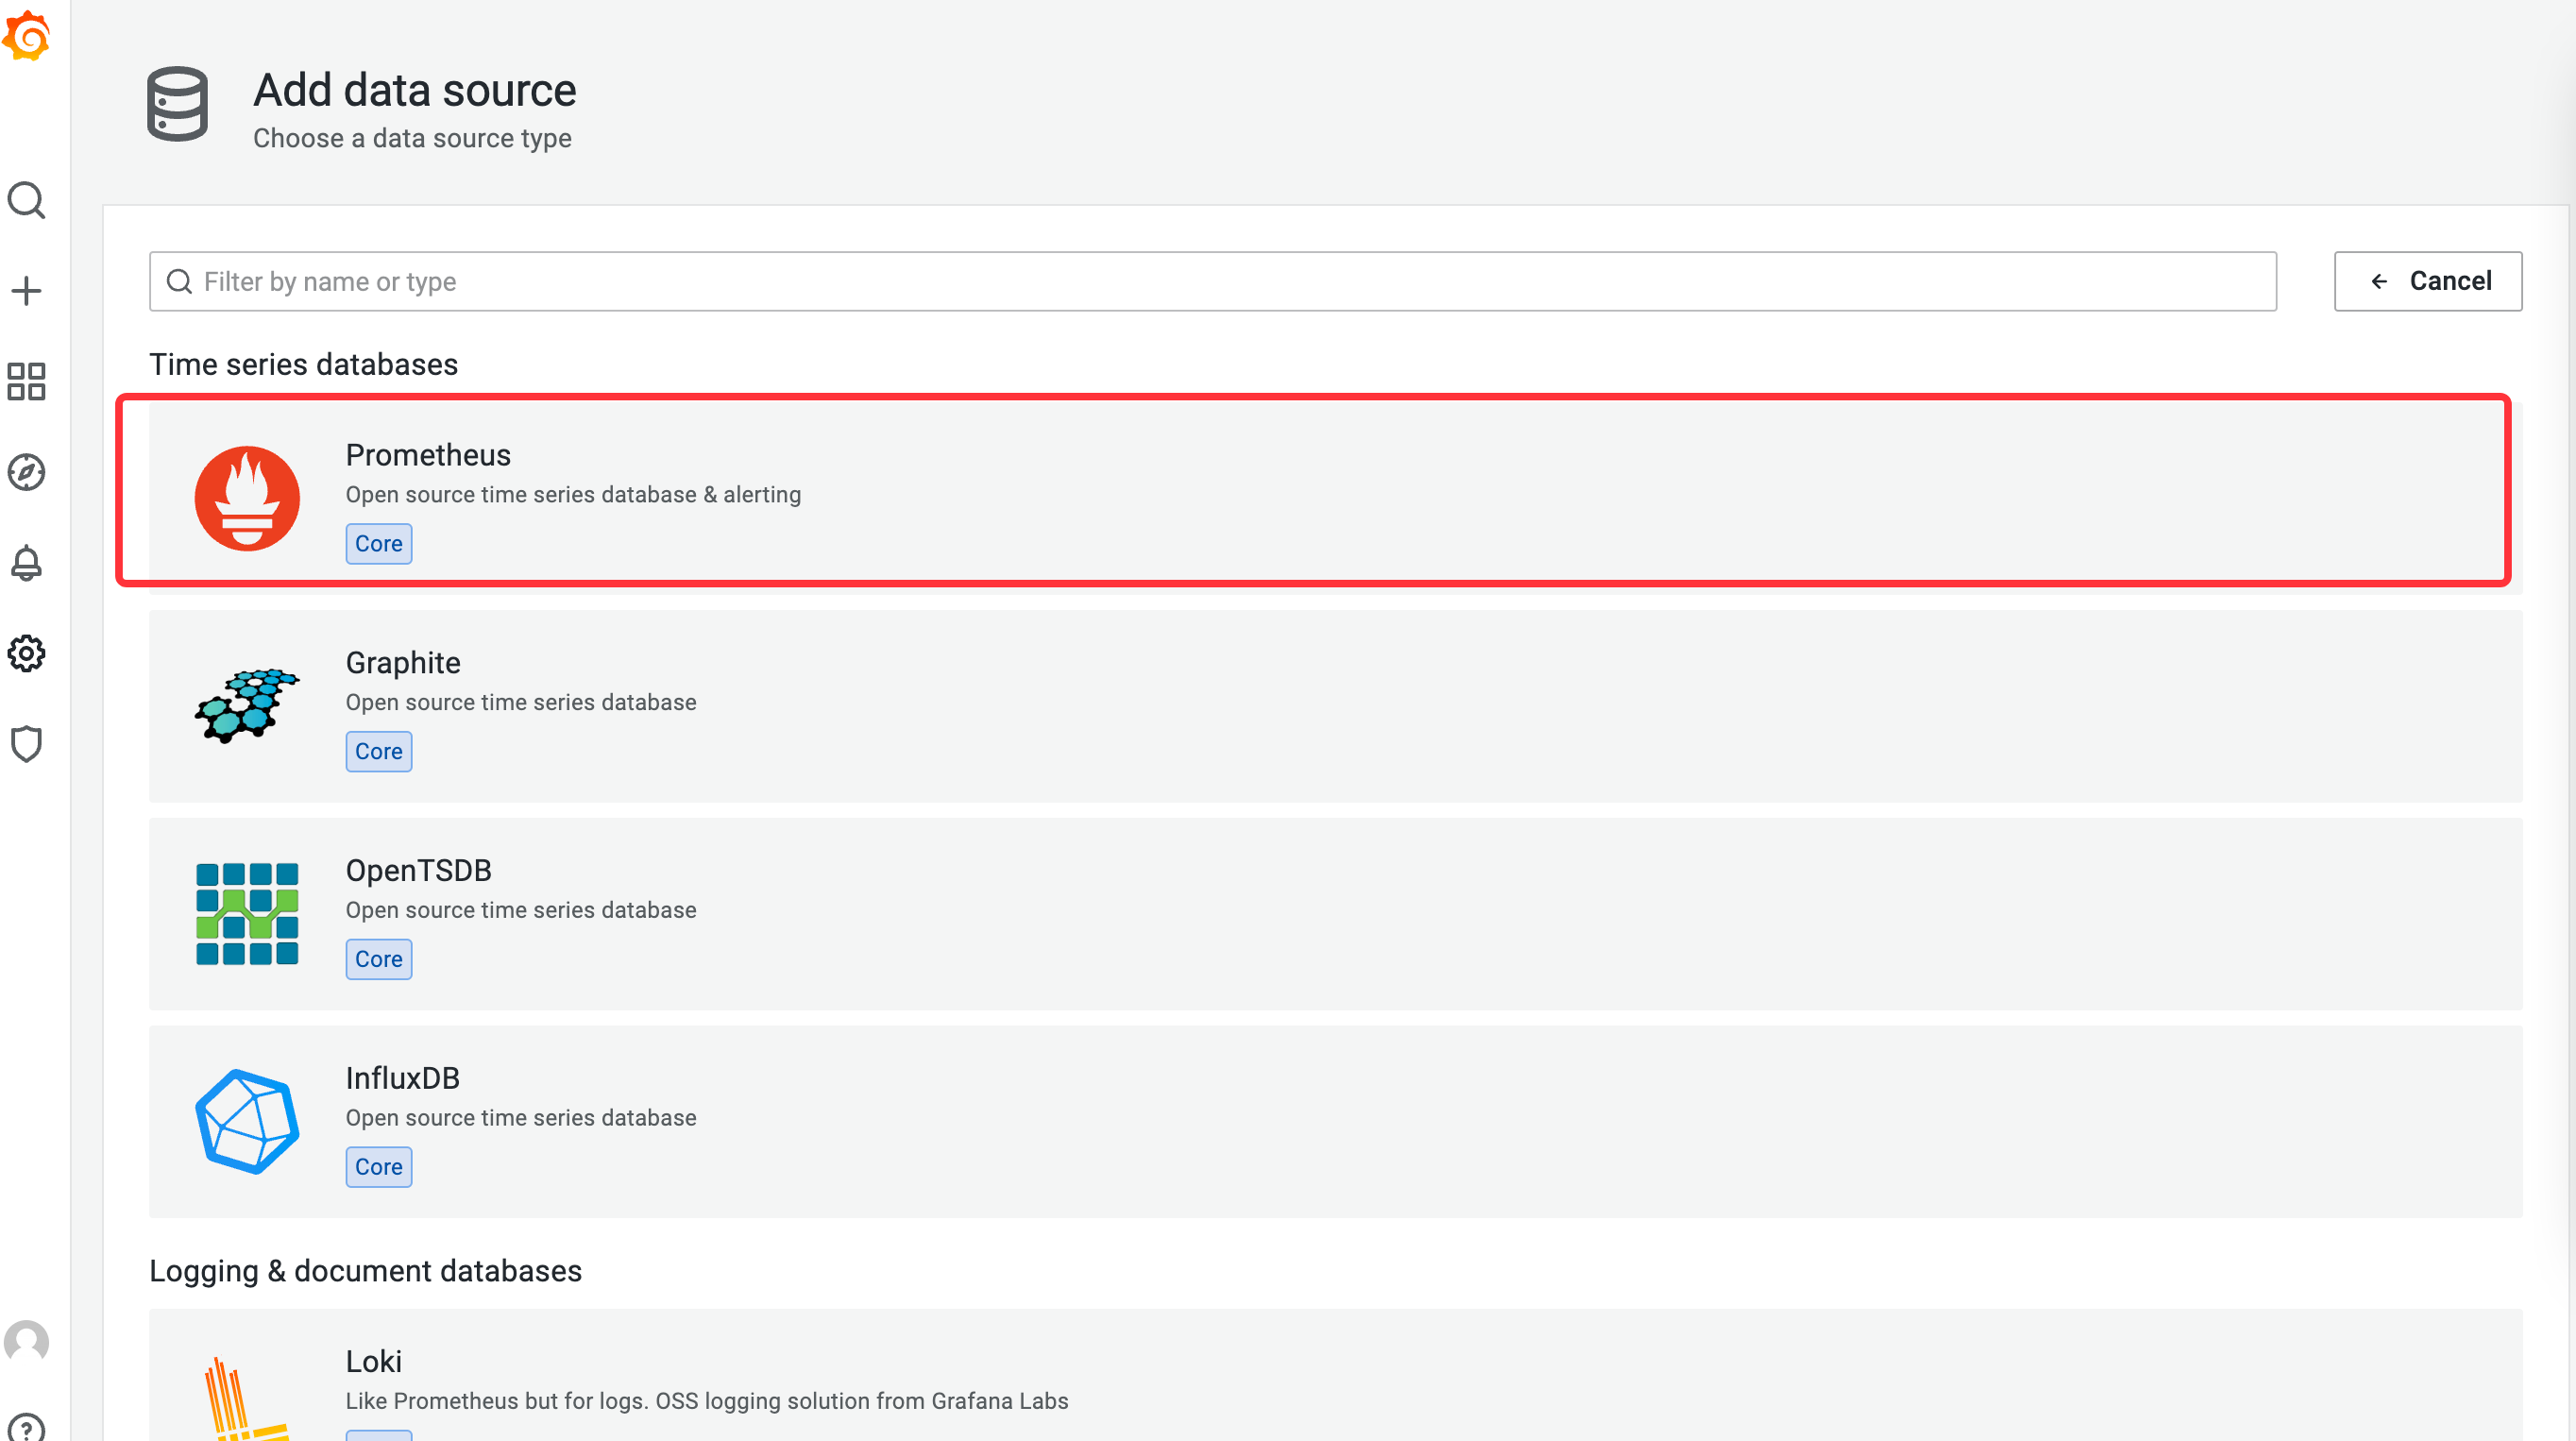Click the 'Logging & document databases' heading
The height and width of the screenshot is (1441, 2576).
click(365, 1270)
